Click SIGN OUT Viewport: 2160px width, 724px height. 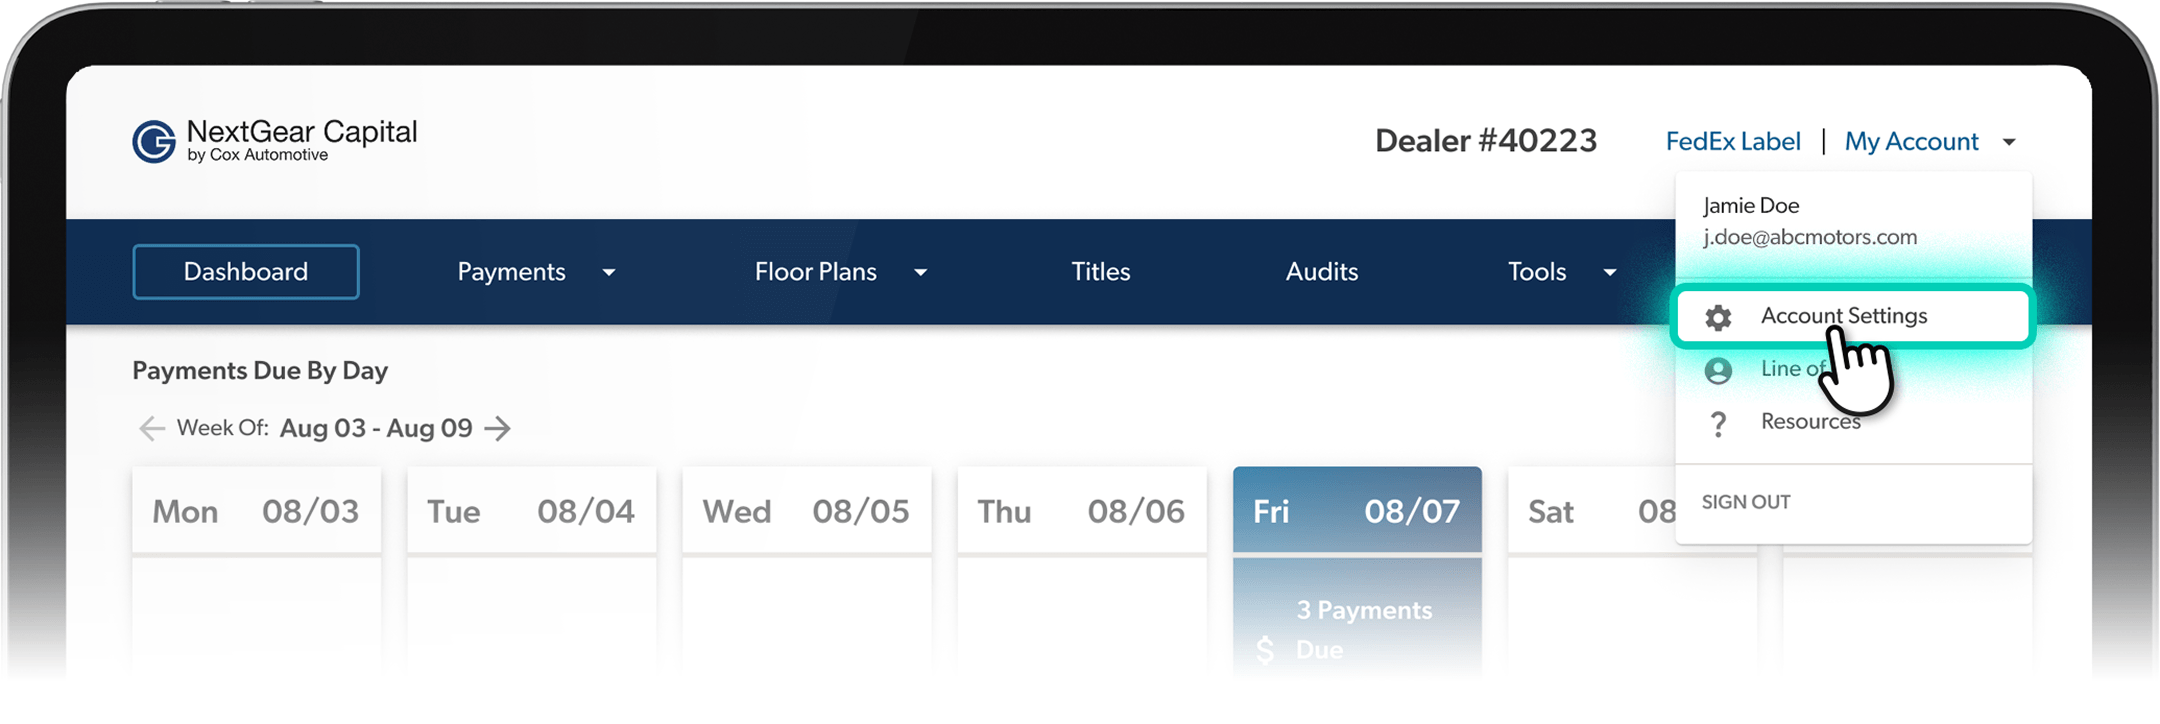pyautogui.click(x=1746, y=502)
